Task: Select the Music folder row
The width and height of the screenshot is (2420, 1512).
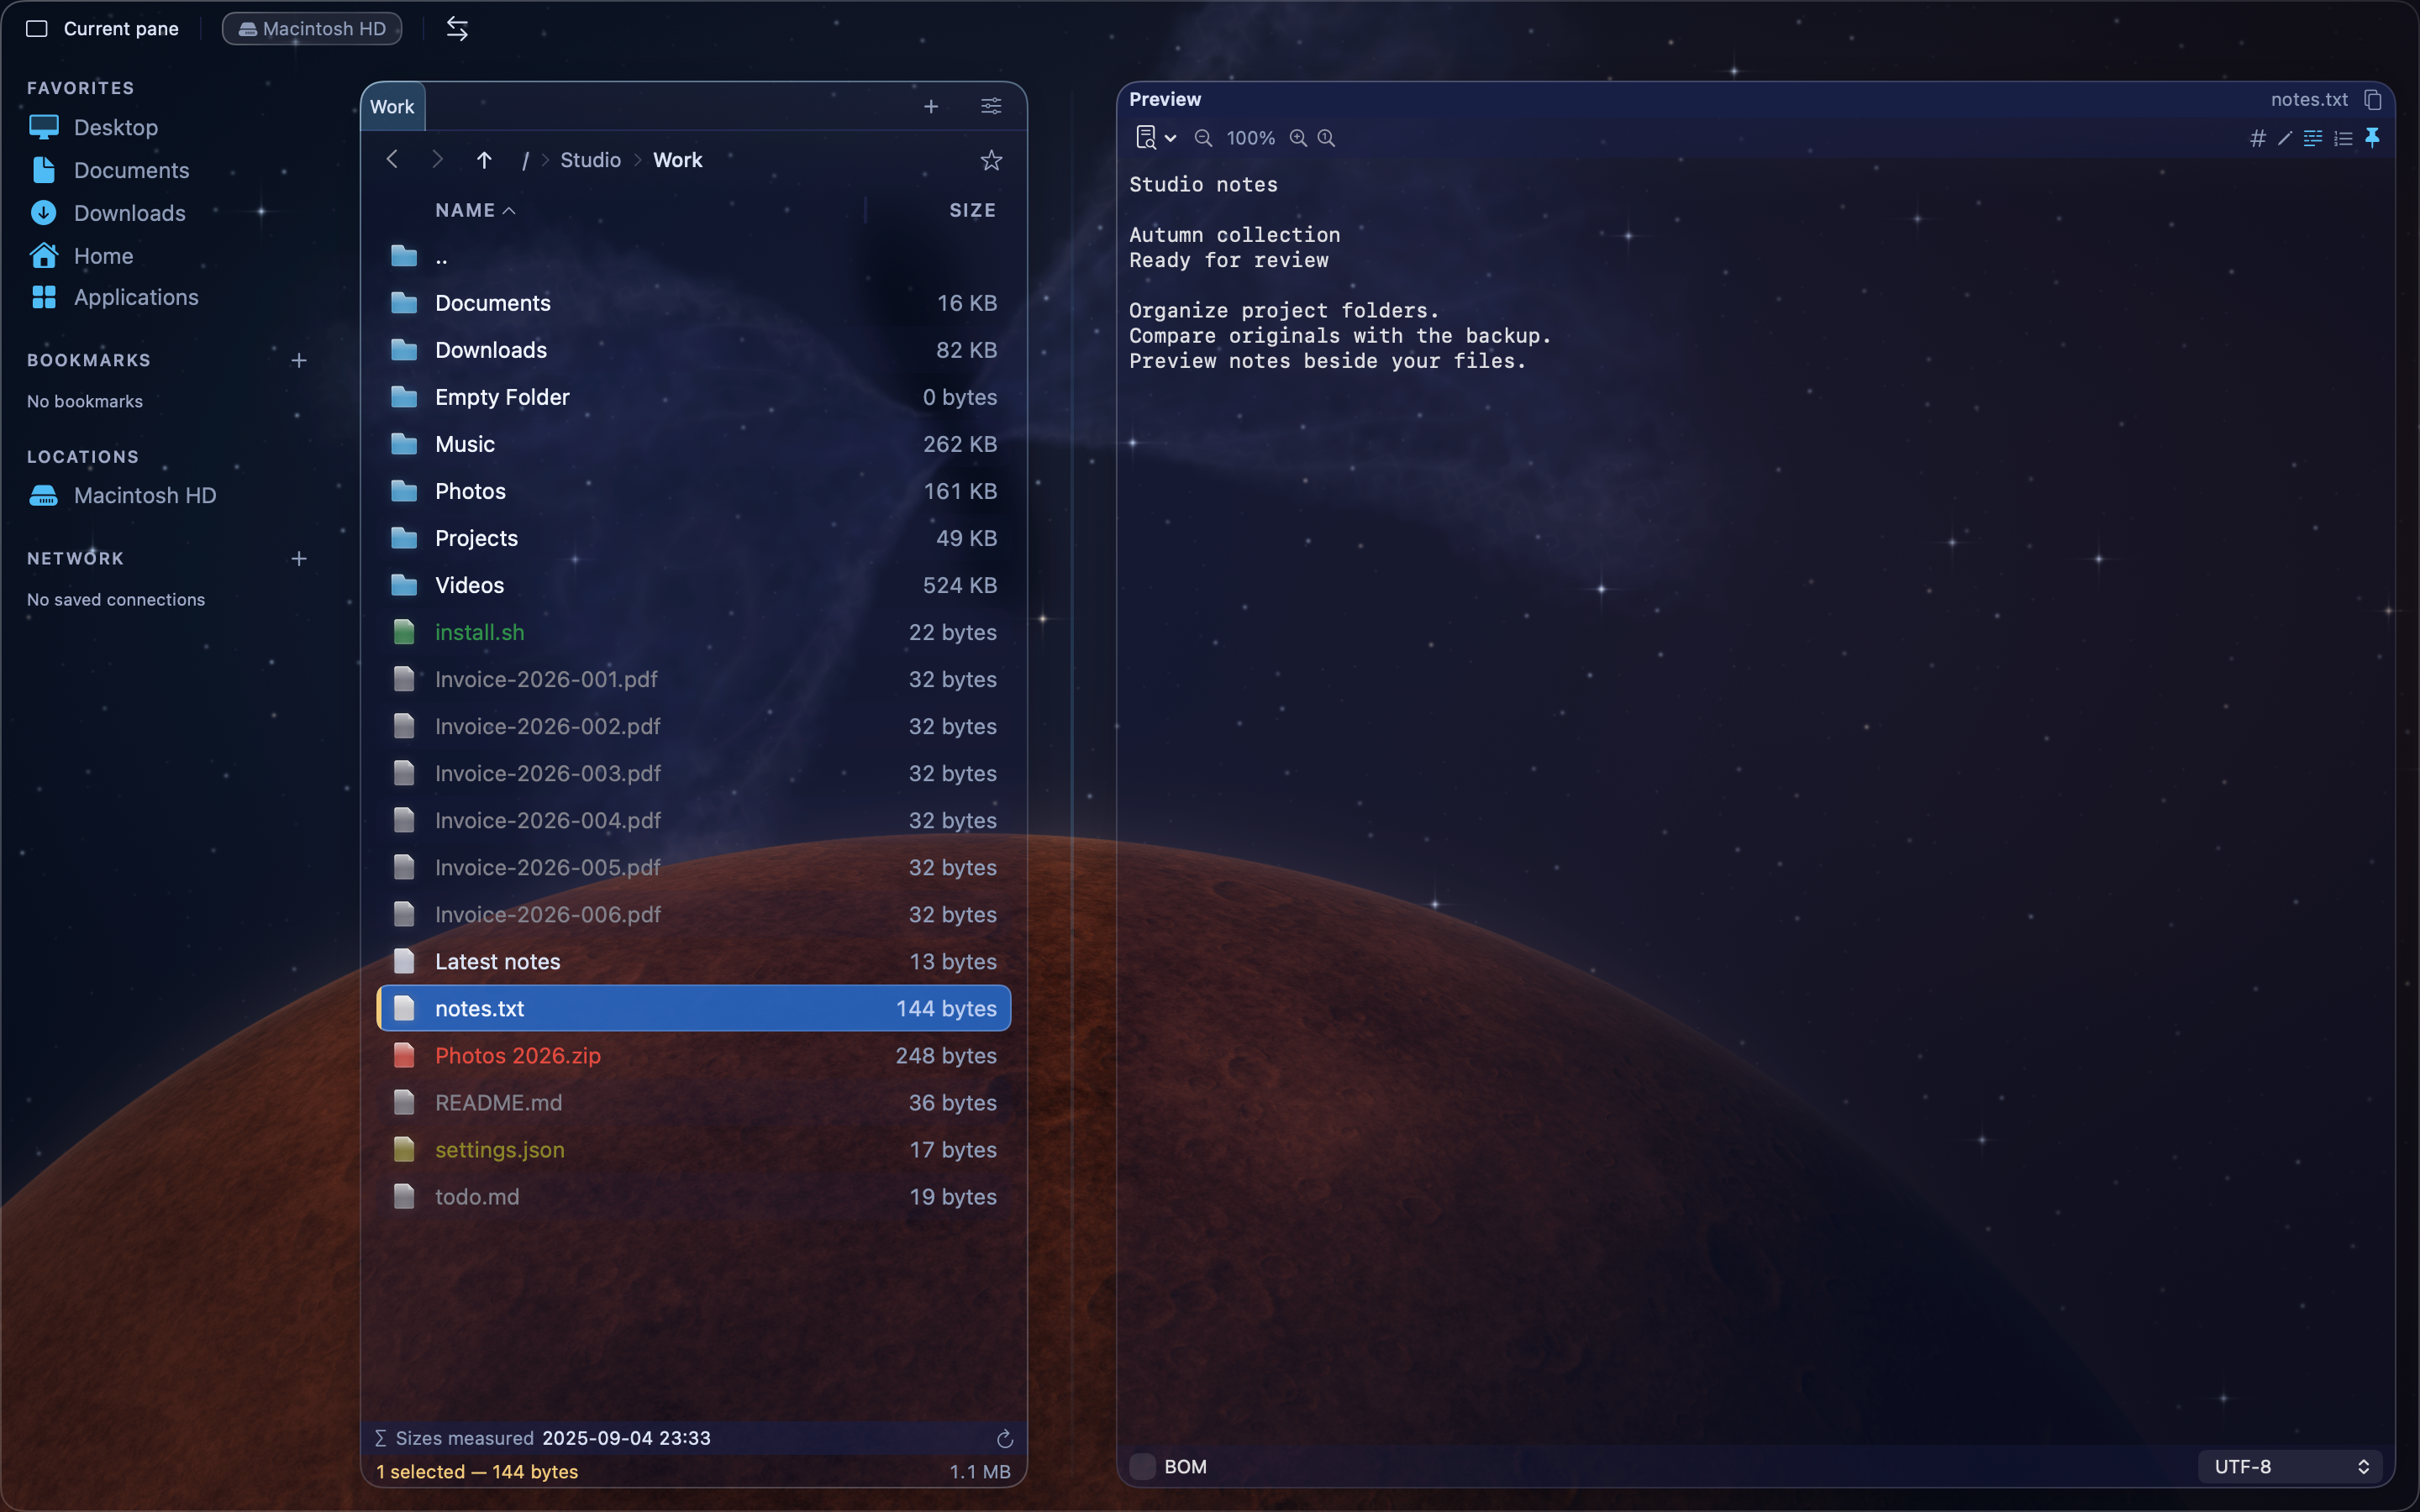Action: [694, 444]
